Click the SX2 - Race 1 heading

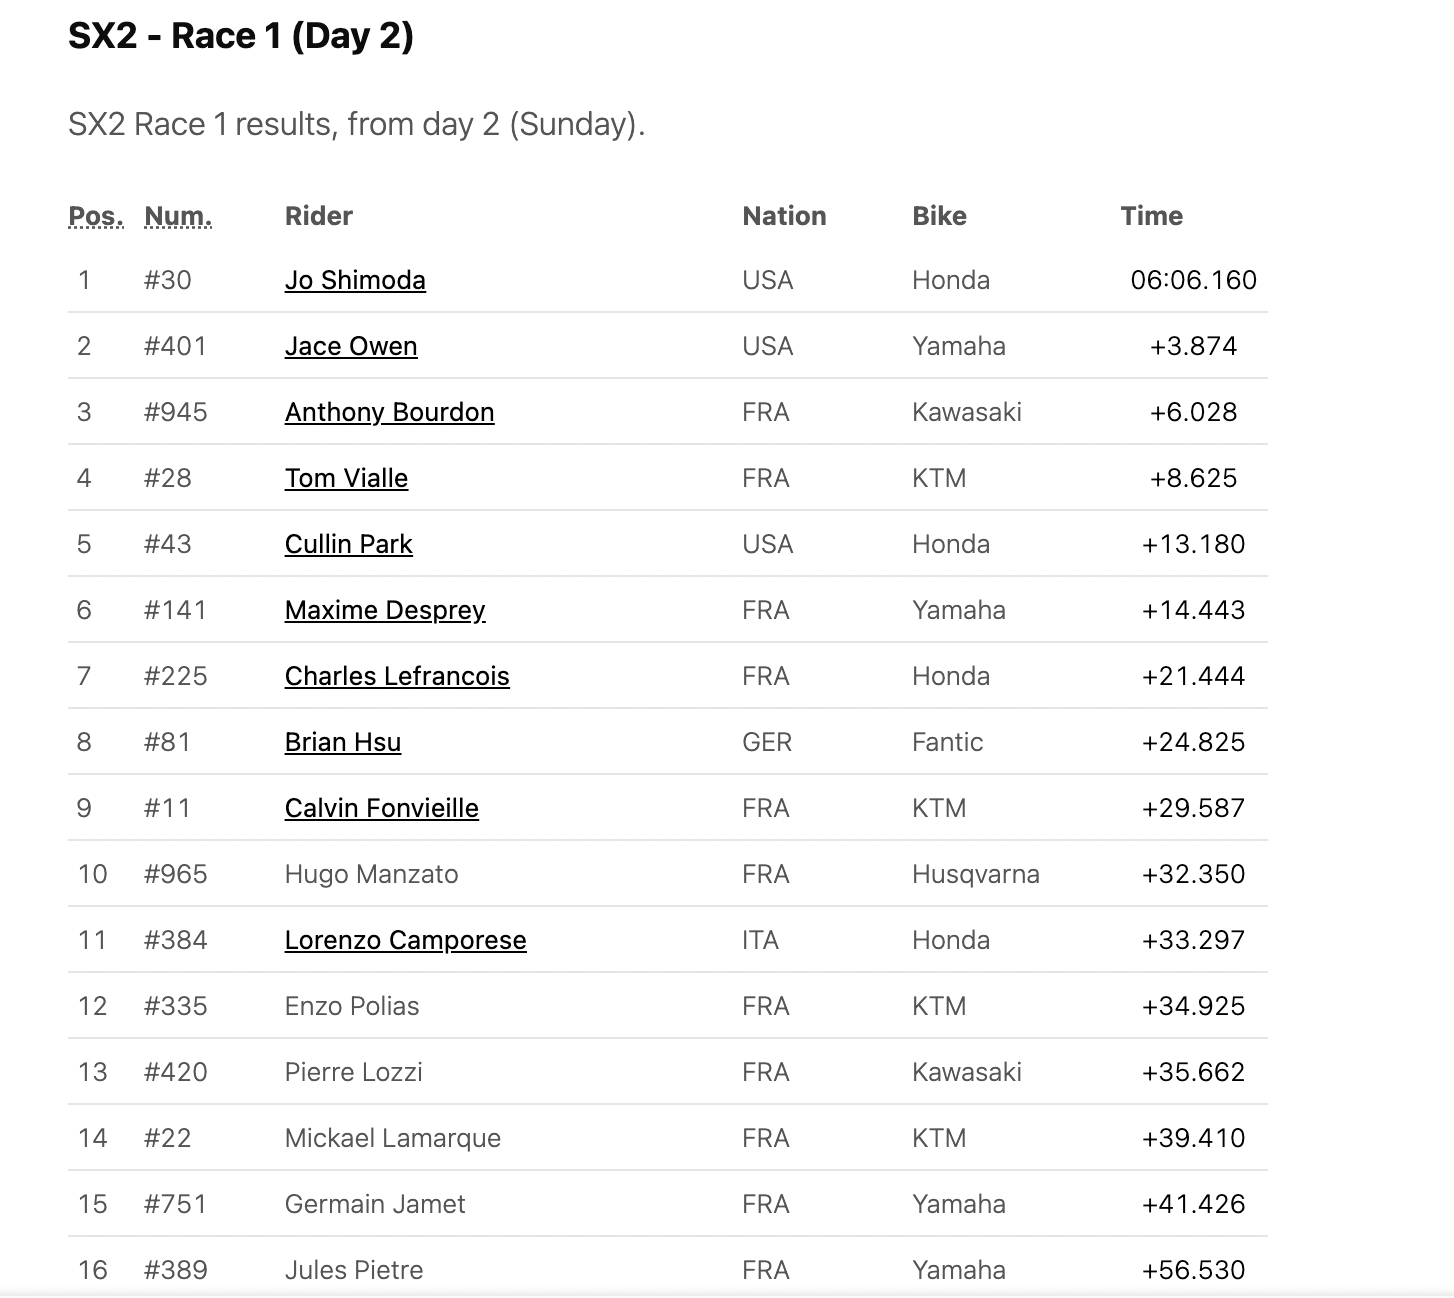point(241,36)
